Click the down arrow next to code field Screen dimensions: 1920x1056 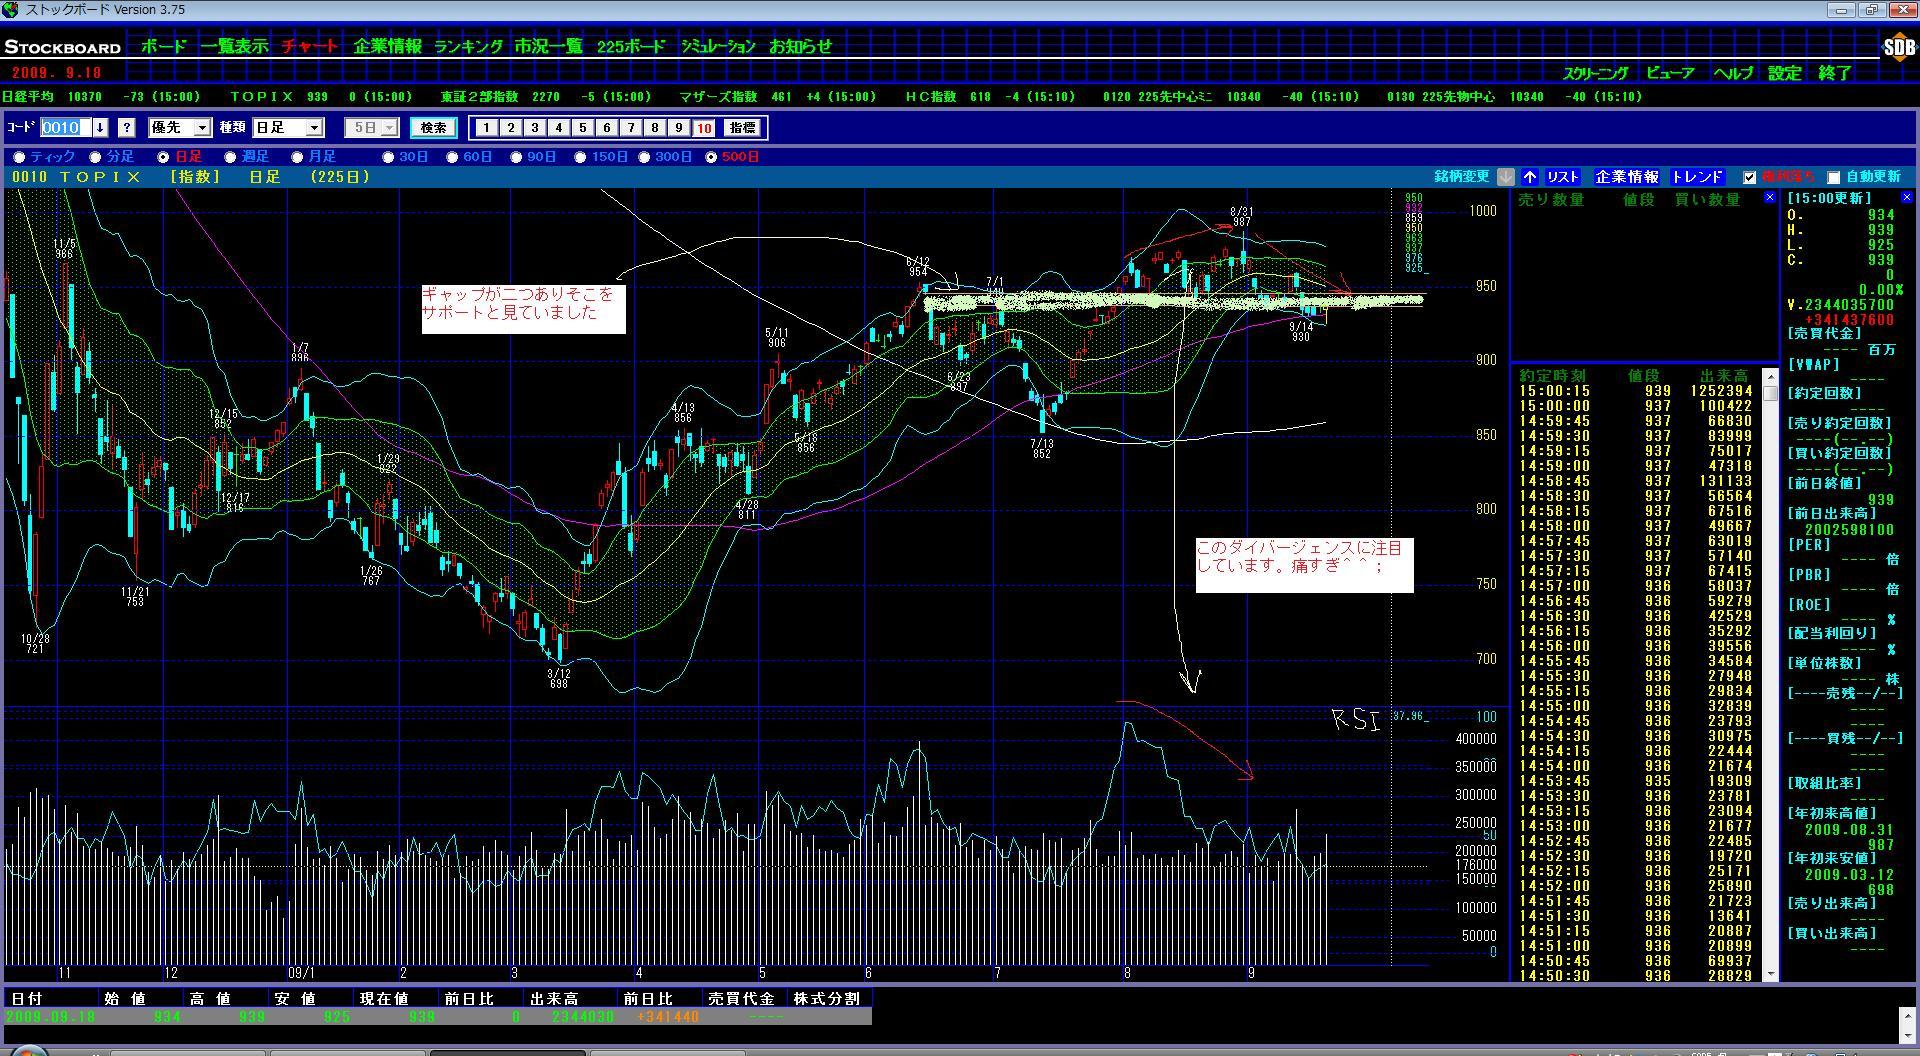coord(100,128)
